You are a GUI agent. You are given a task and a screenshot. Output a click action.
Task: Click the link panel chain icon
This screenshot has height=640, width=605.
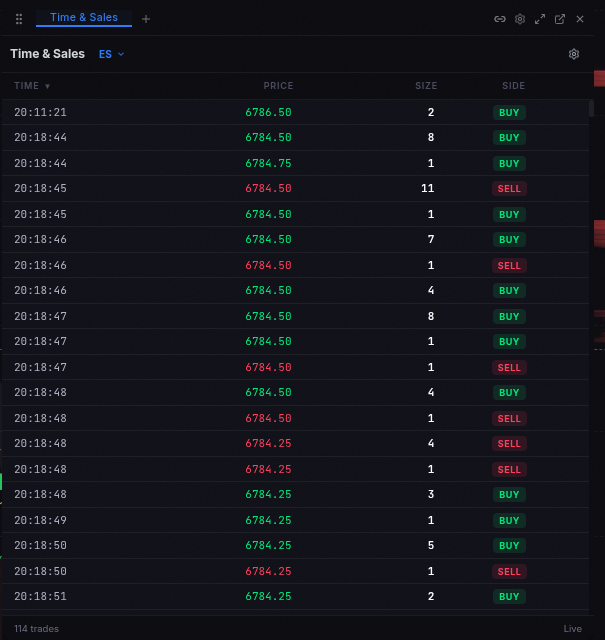coord(500,19)
